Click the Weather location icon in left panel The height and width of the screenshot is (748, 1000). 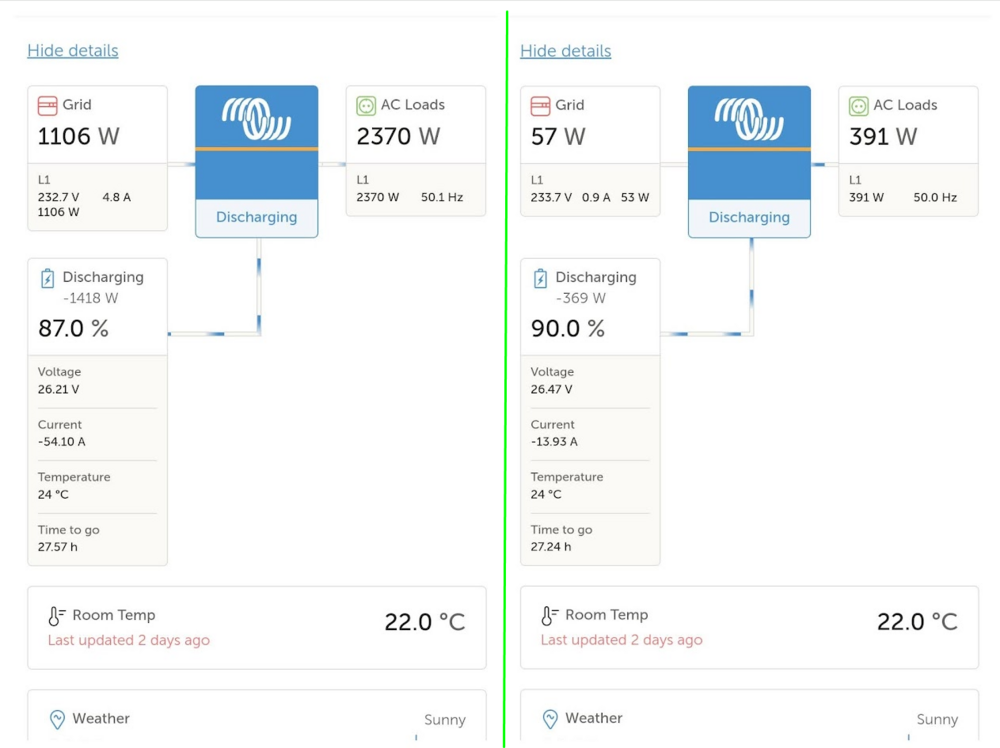pyautogui.click(x=57, y=719)
